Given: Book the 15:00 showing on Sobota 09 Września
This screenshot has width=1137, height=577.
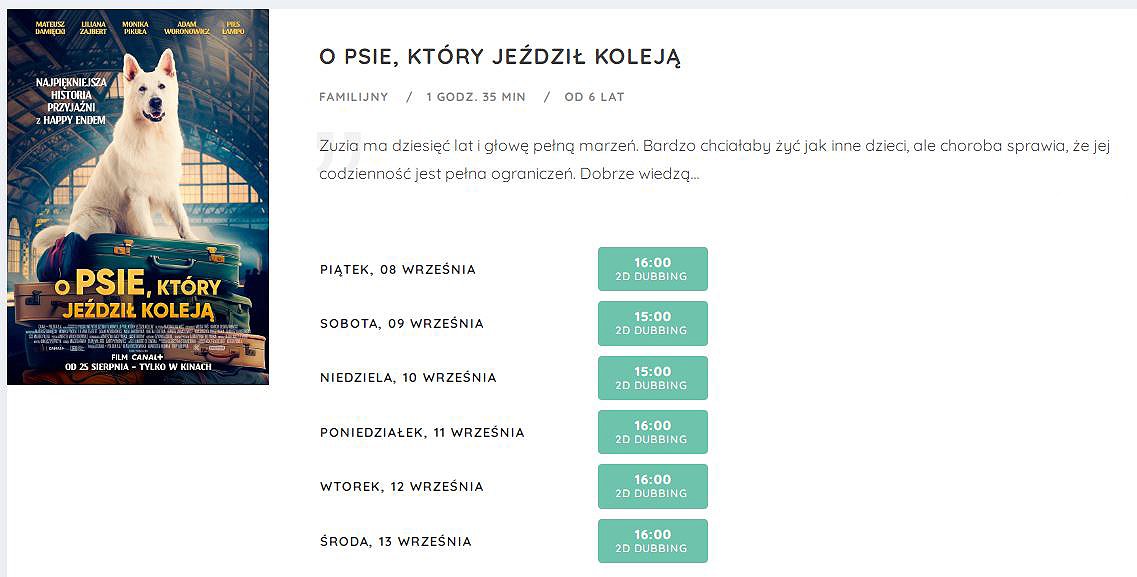Looking at the screenshot, I should 653,323.
